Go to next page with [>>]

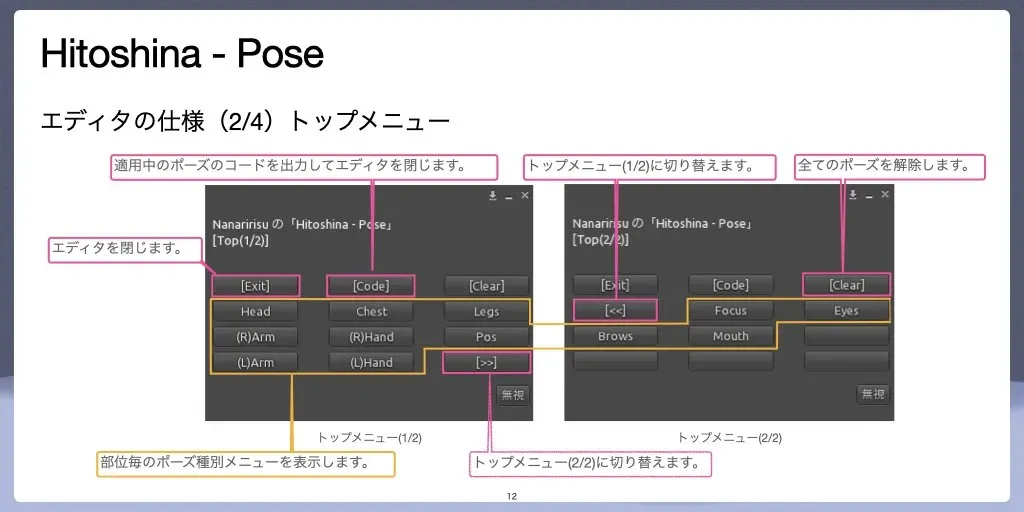pos(487,362)
